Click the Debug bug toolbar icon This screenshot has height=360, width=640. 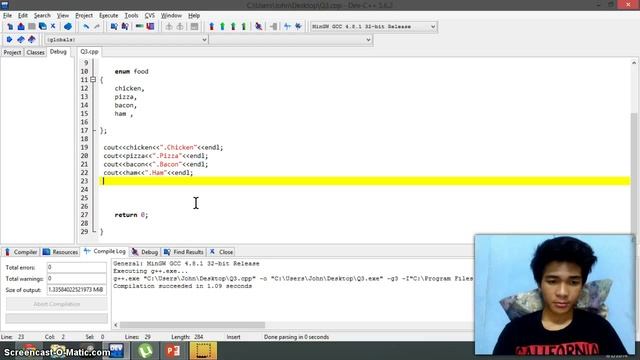click(258, 27)
